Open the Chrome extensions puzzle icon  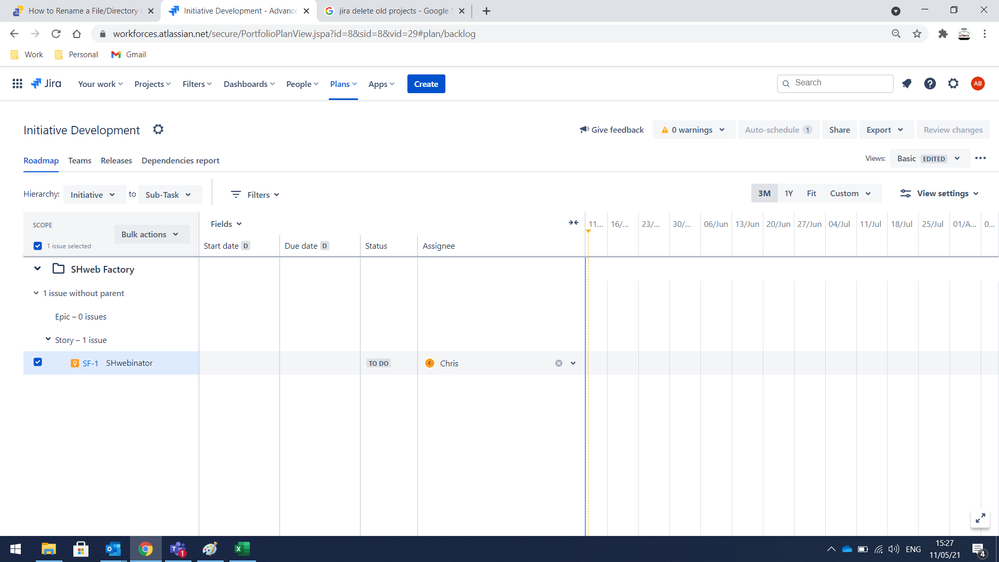(x=943, y=34)
